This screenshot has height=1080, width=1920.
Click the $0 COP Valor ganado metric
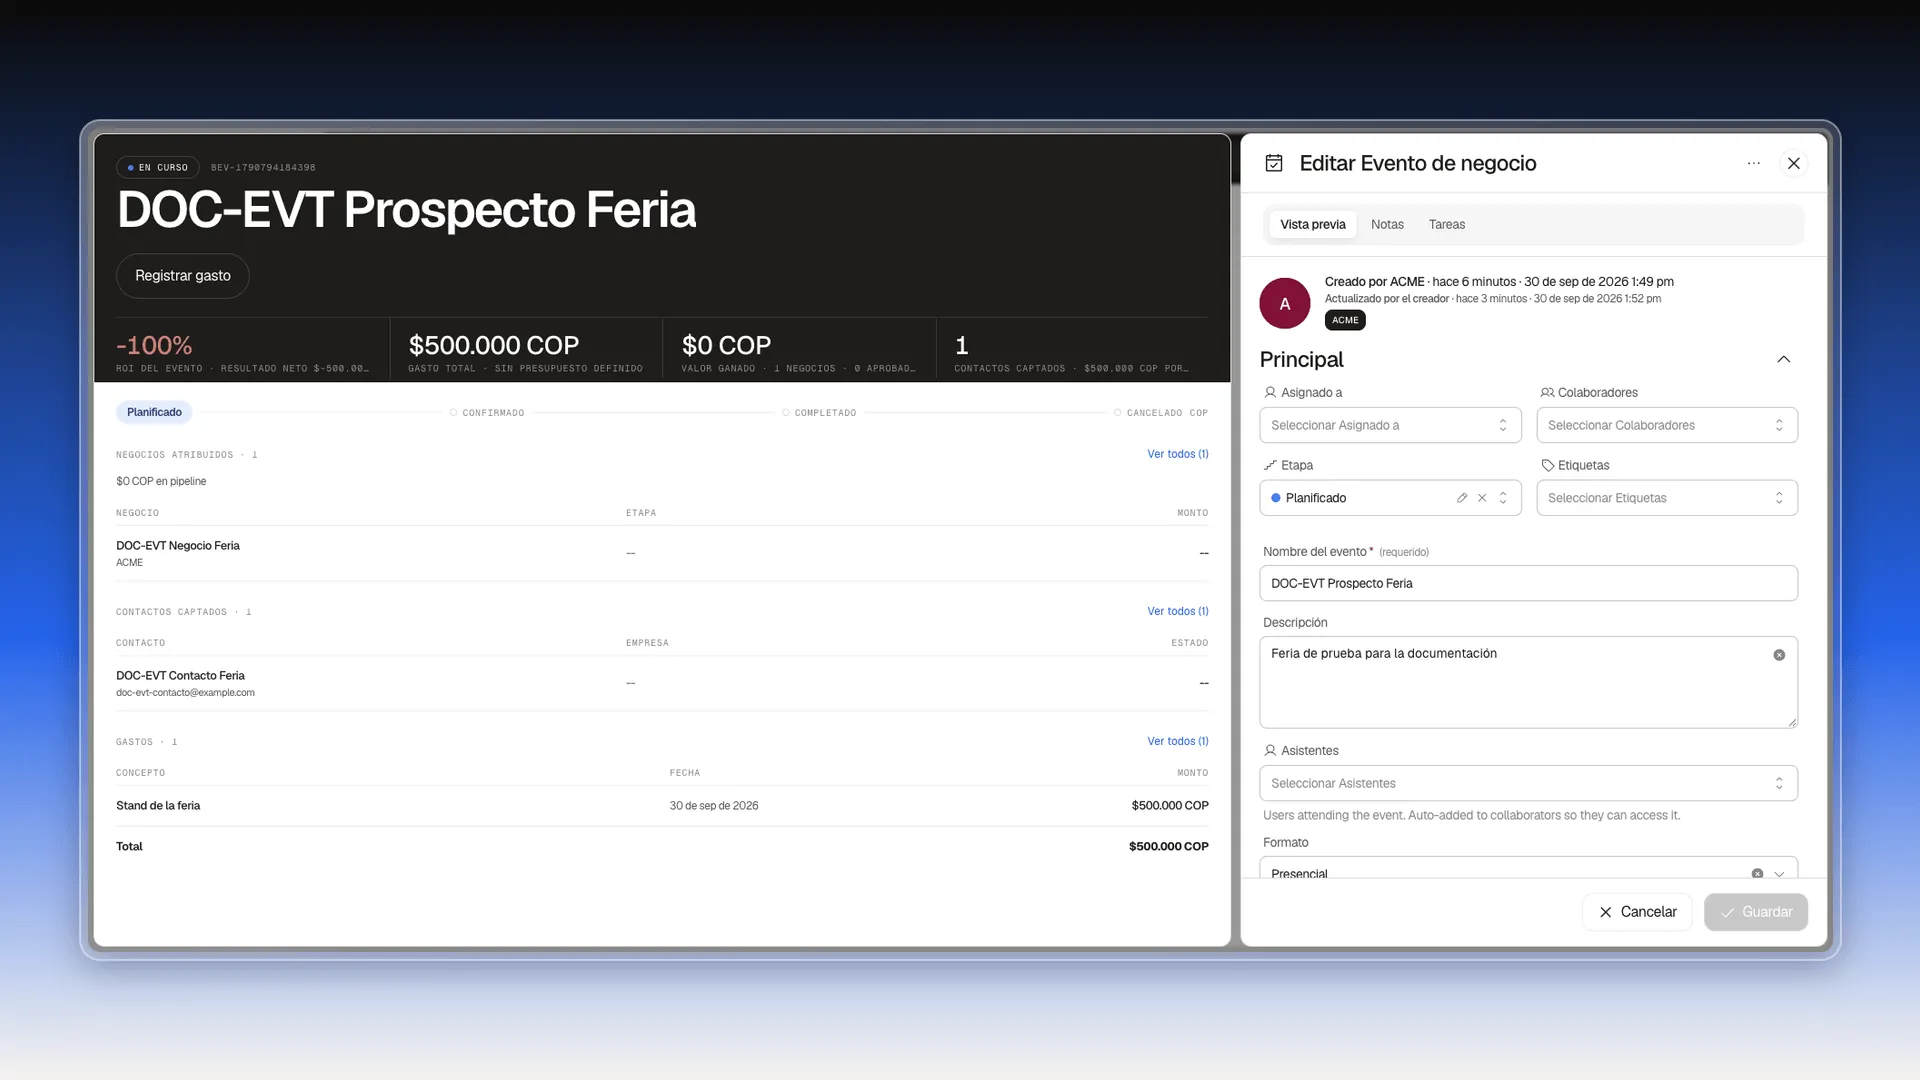coord(798,353)
